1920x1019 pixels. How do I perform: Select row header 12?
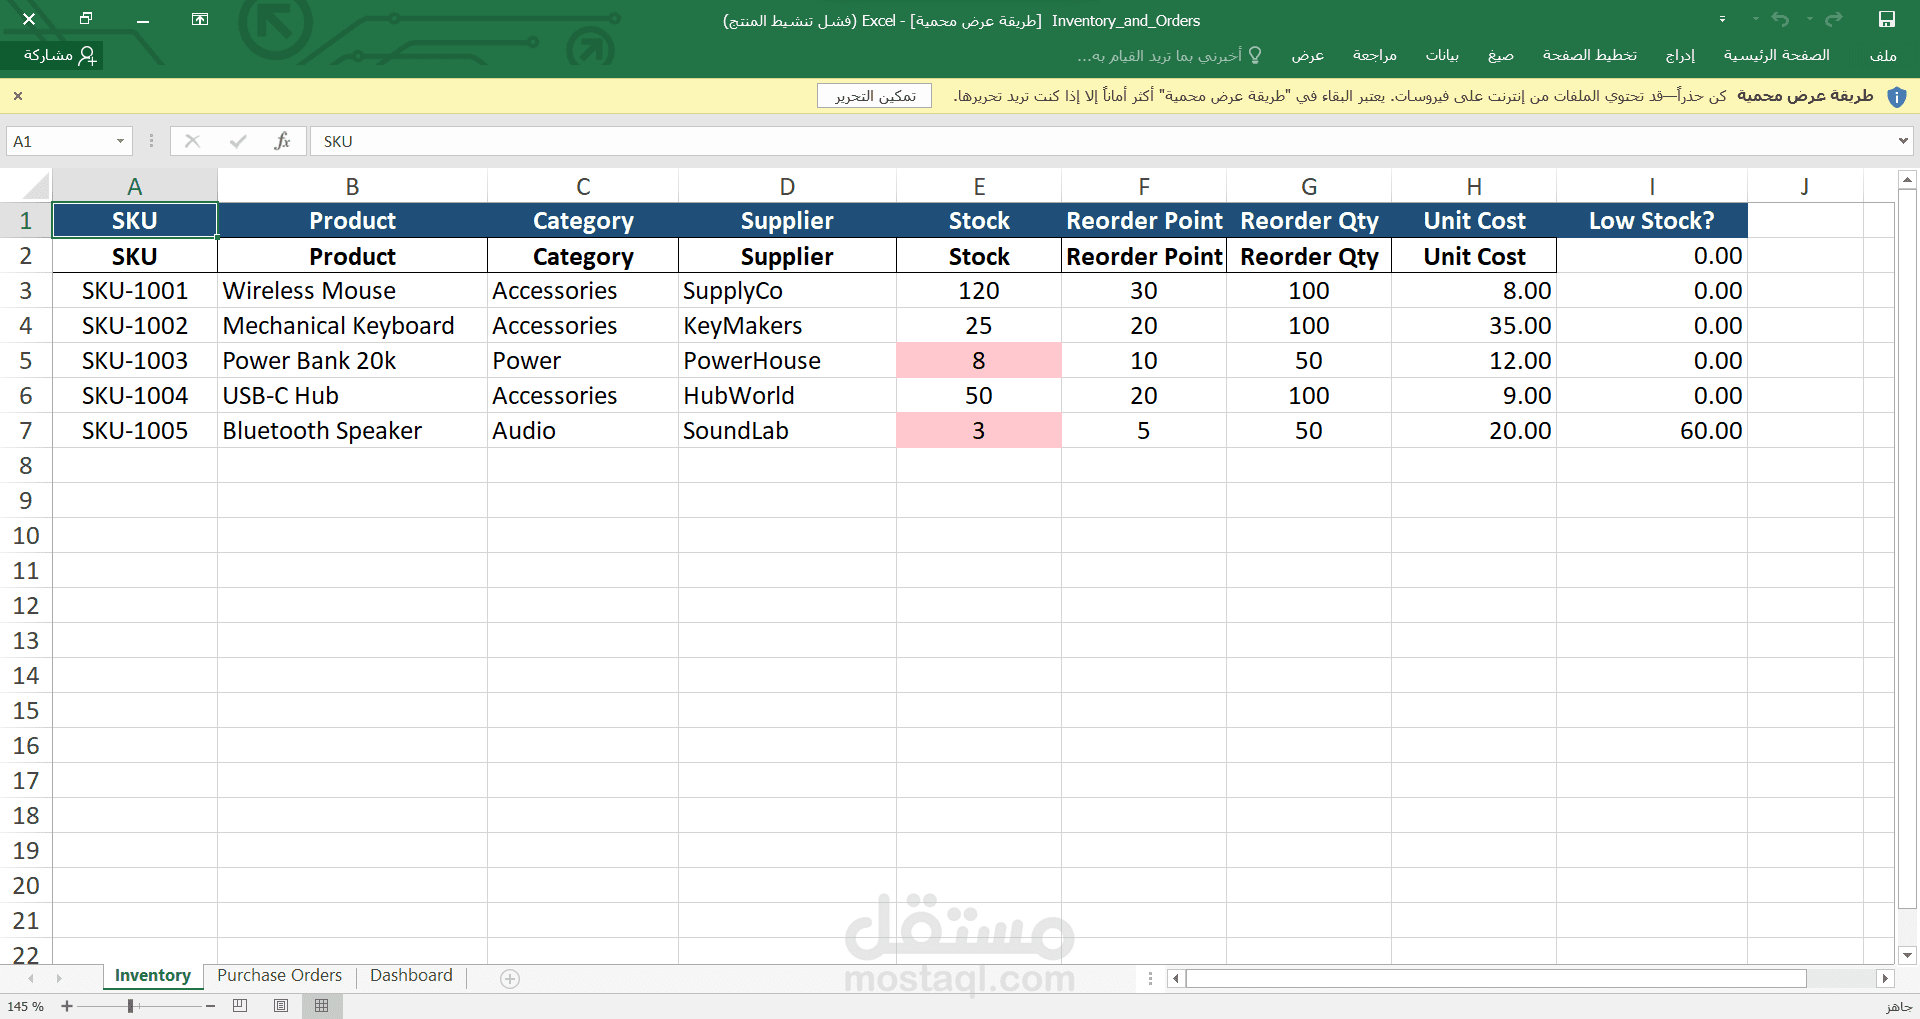[26, 606]
